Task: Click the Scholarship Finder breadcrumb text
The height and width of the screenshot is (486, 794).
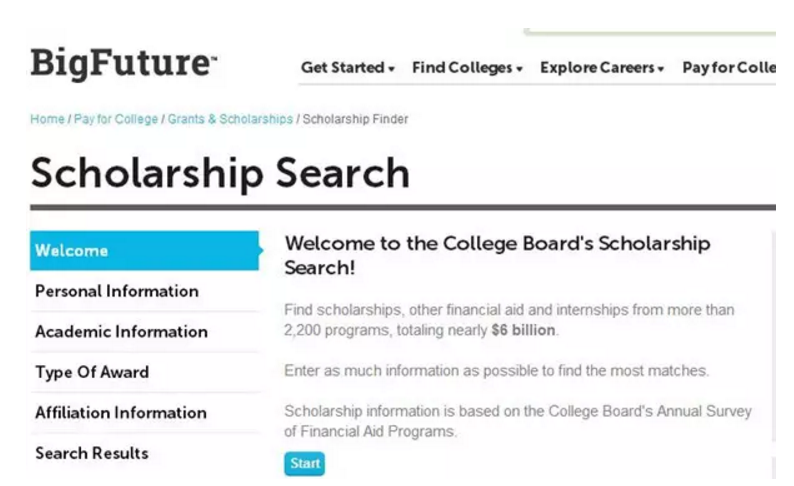Action: point(355,119)
